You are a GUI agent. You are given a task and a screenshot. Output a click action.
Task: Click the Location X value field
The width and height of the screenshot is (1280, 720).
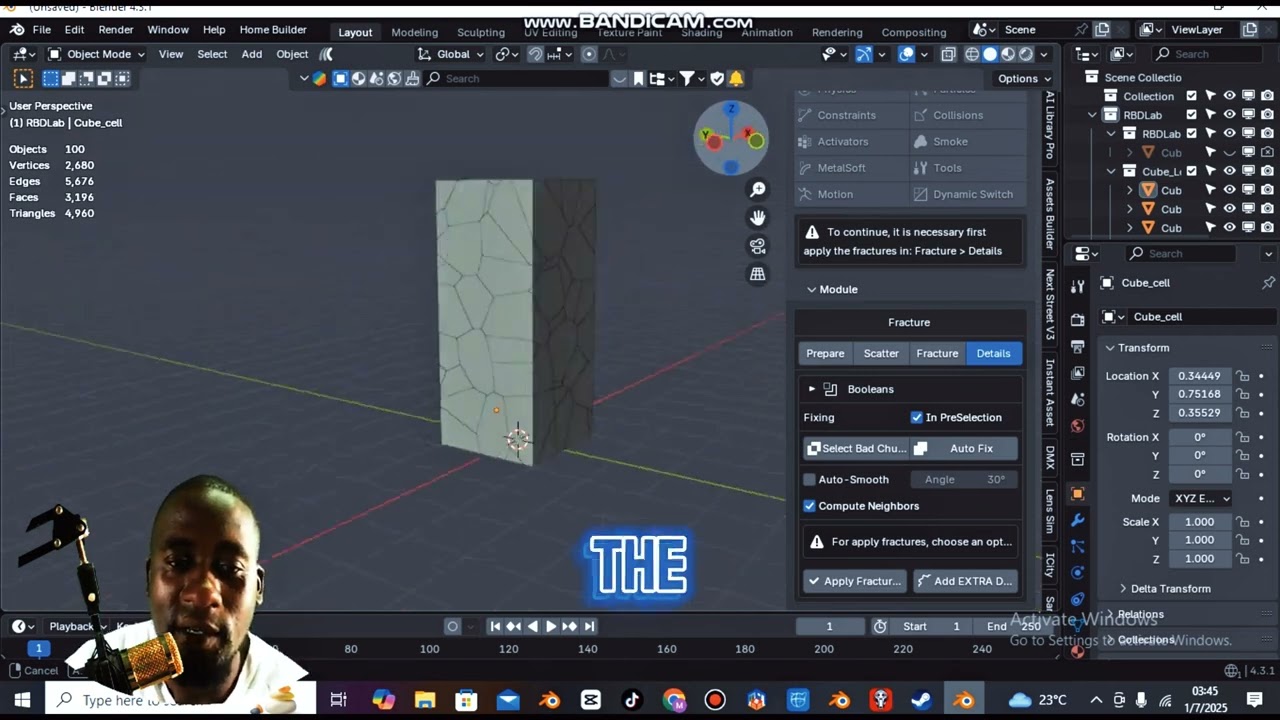[1199, 376]
